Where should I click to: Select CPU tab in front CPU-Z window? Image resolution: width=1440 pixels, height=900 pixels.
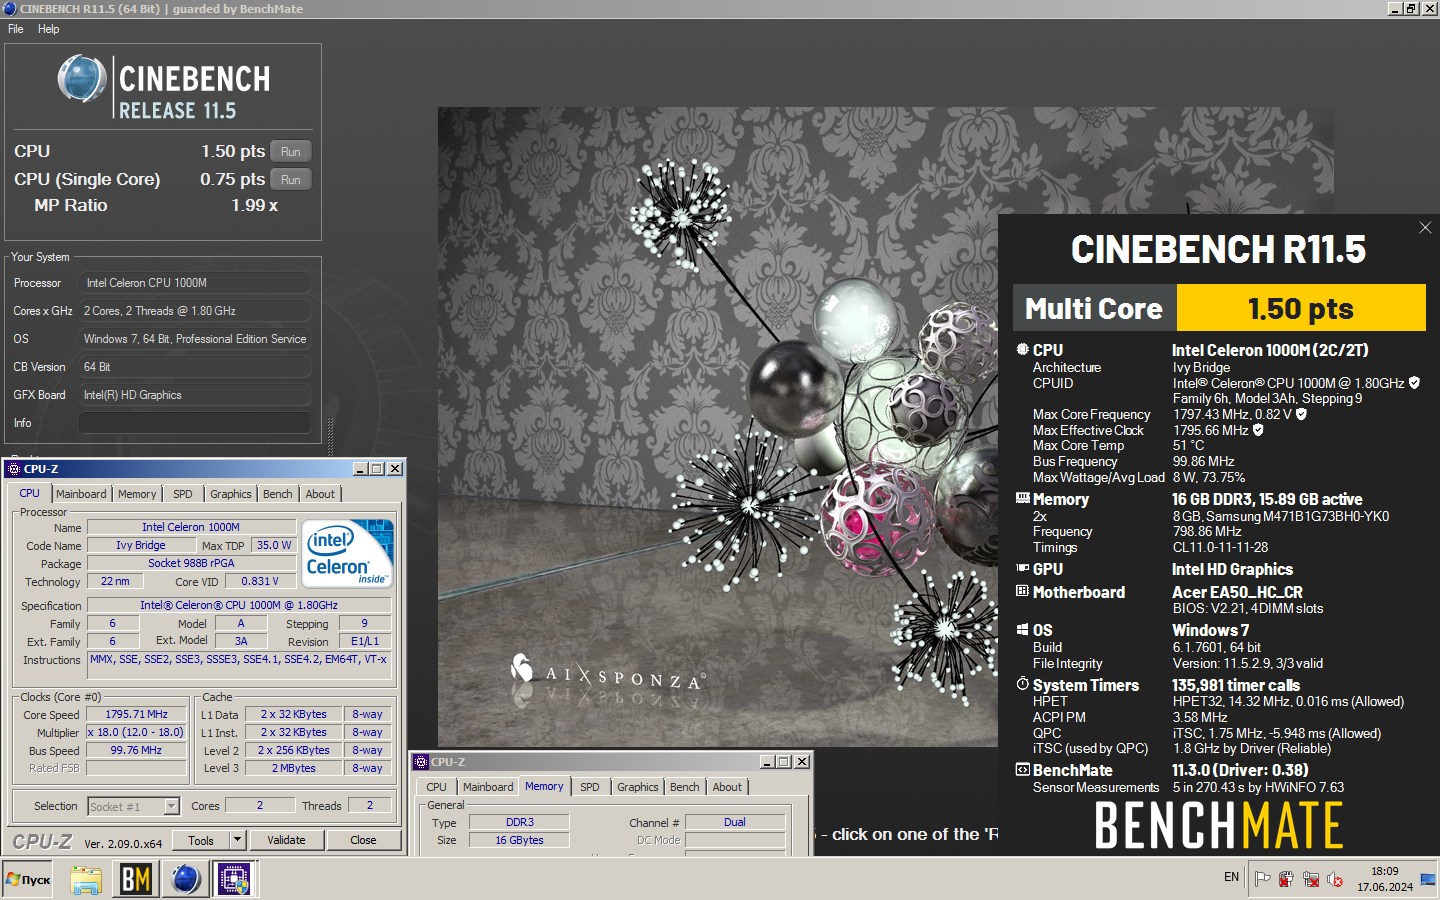pyautogui.click(x=30, y=493)
